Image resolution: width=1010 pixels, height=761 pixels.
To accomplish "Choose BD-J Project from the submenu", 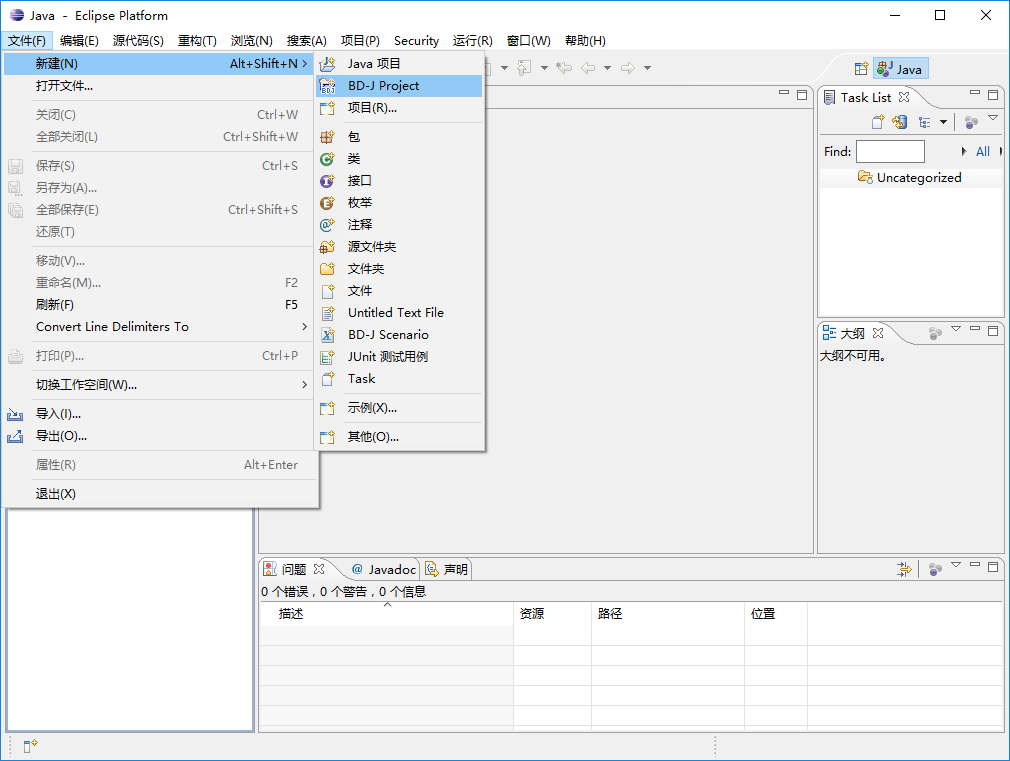I will coord(399,86).
